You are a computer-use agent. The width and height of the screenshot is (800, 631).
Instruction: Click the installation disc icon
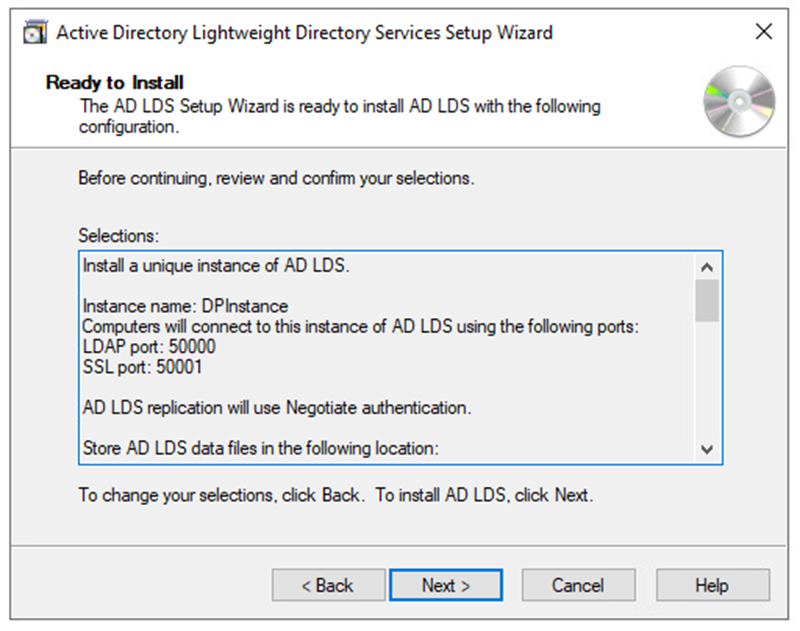tap(739, 101)
